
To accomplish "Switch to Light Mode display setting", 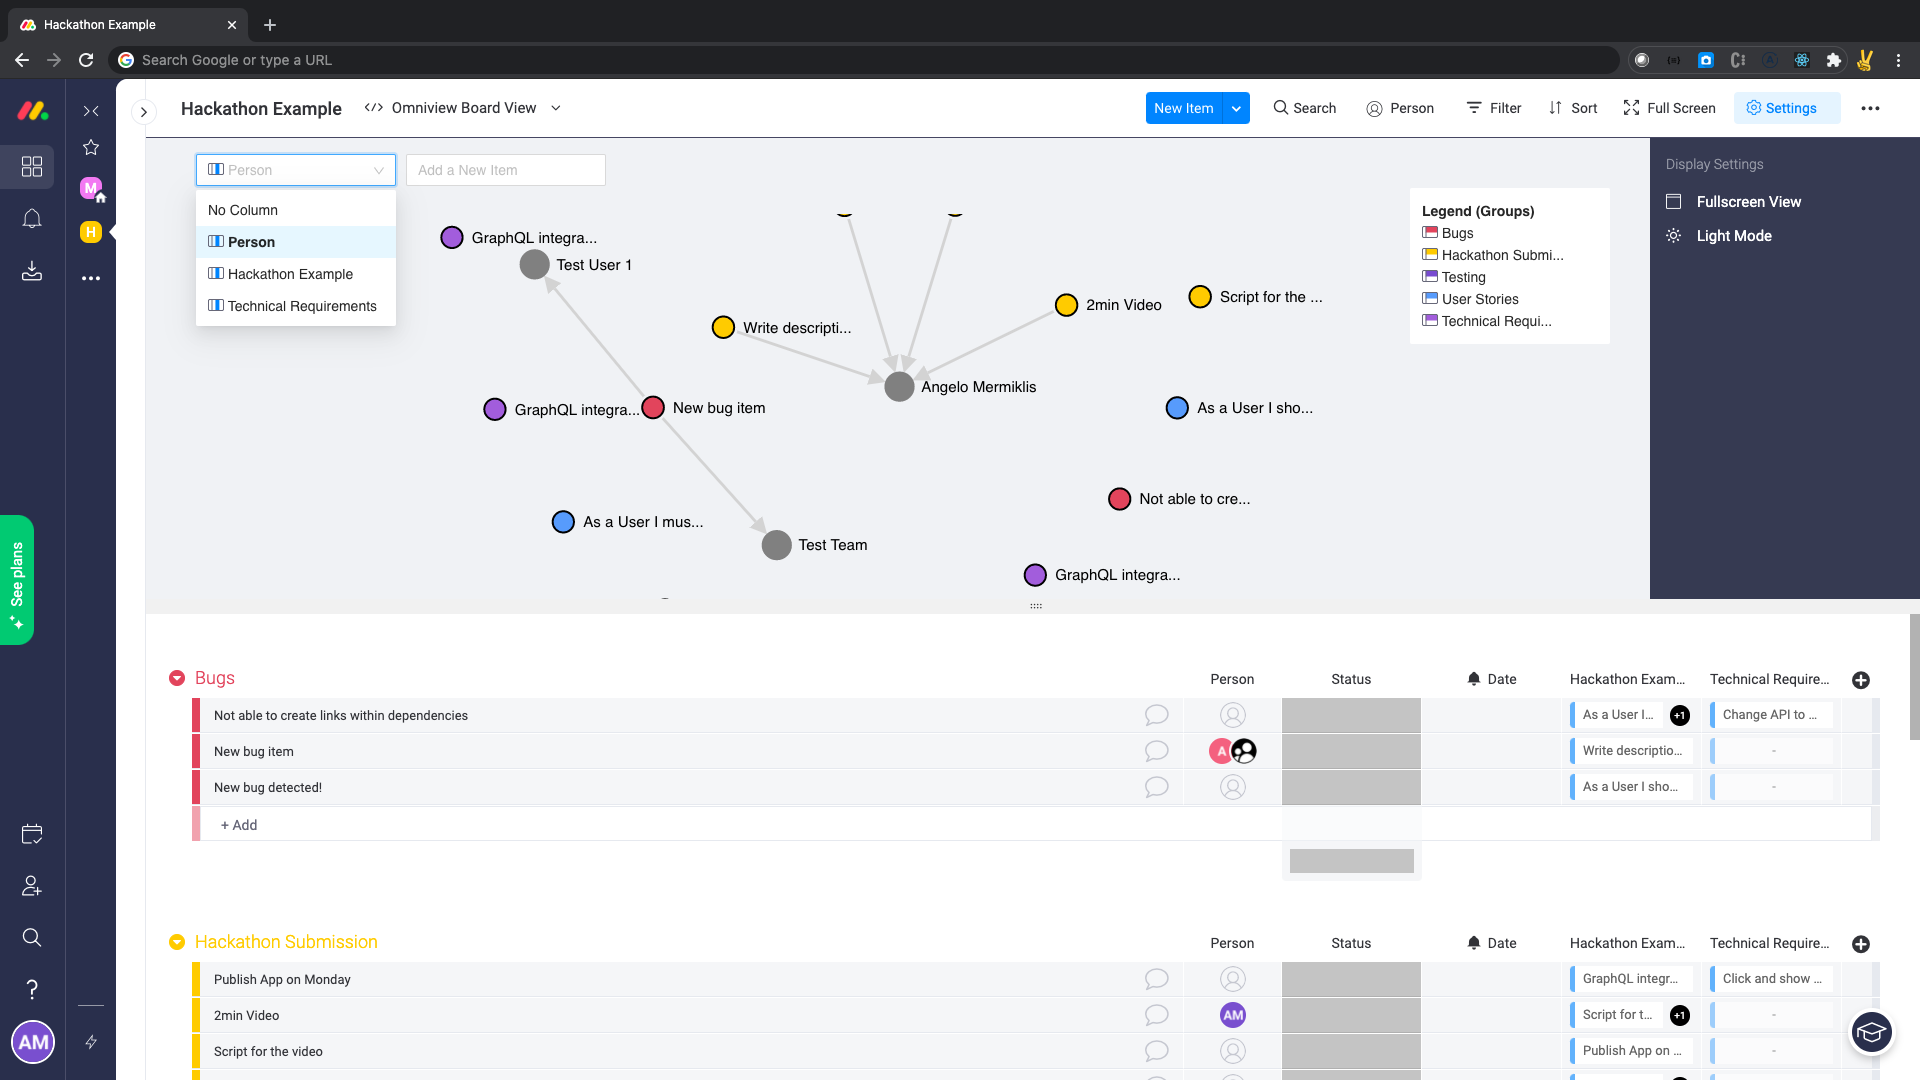I will tap(1733, 236).
